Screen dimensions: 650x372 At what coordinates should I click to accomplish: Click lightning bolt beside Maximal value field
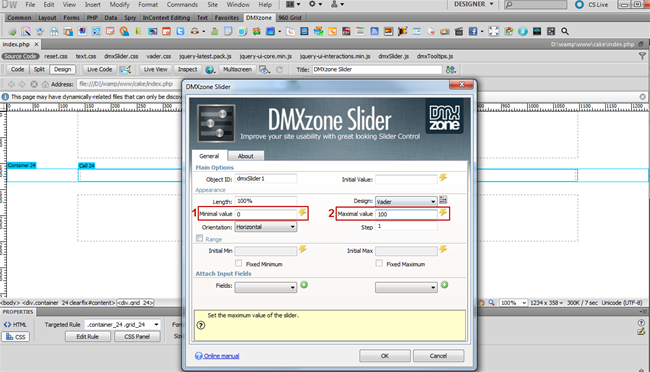click(x=443, y=213)
